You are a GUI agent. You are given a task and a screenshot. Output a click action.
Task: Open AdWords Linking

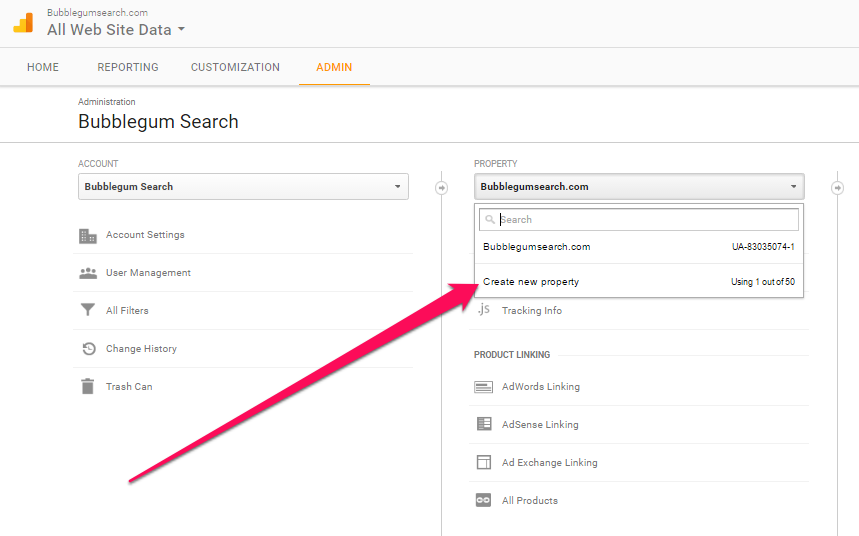coord(541,386)
